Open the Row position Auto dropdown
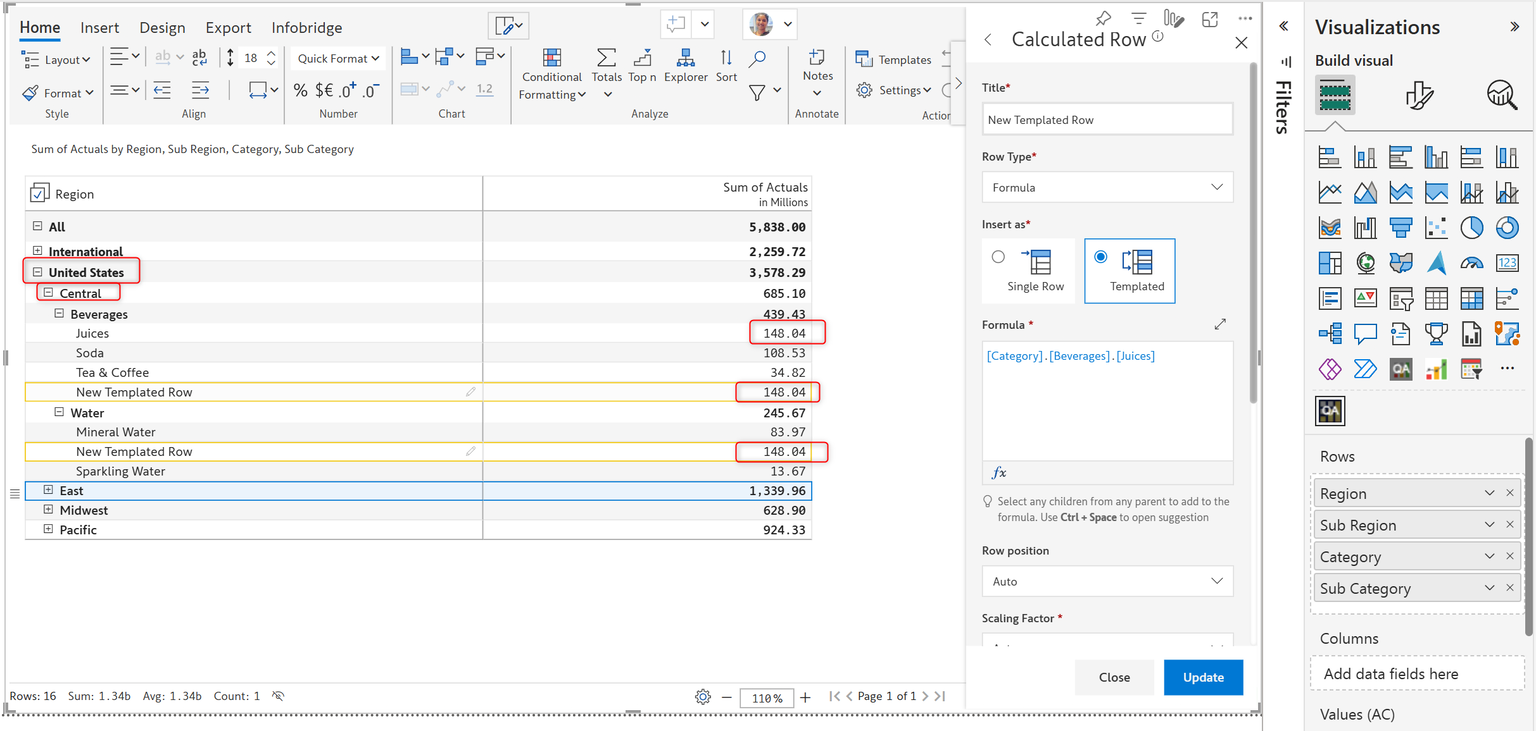 [1107, 581]
